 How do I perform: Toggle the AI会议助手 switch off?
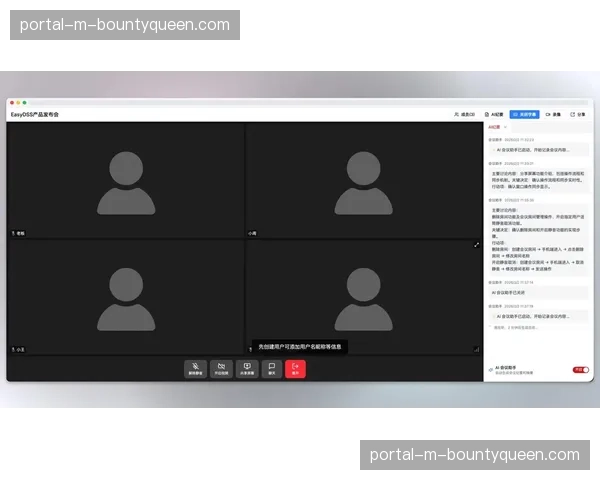coord(579,370)
